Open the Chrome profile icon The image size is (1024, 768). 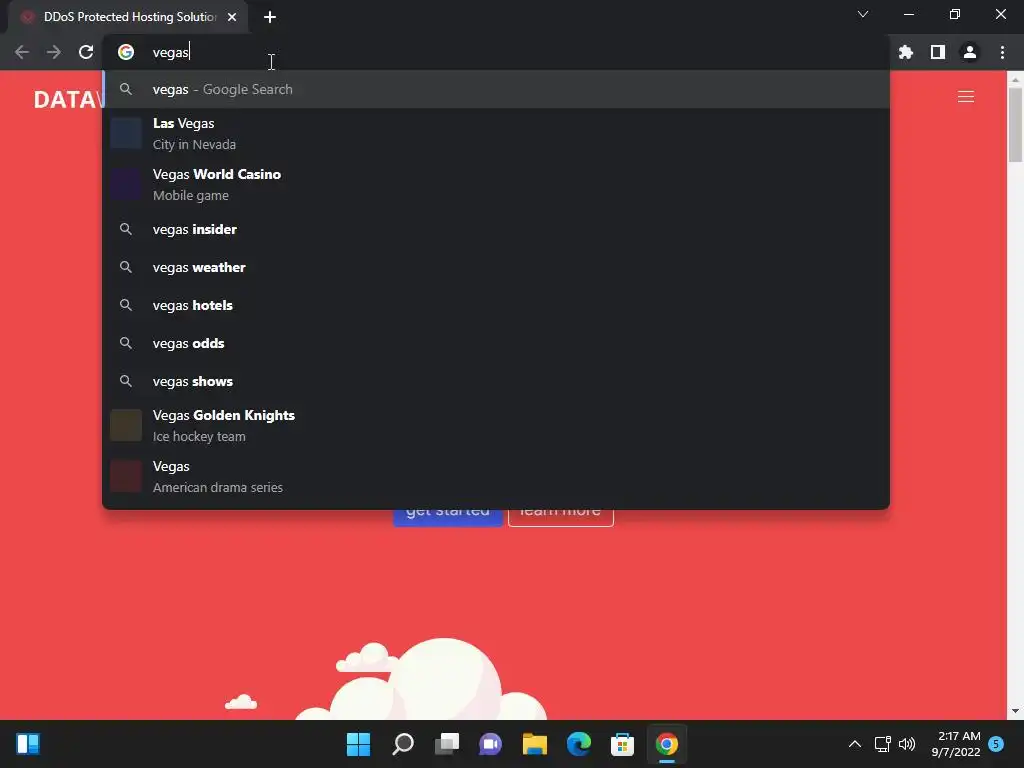[970, 52]
